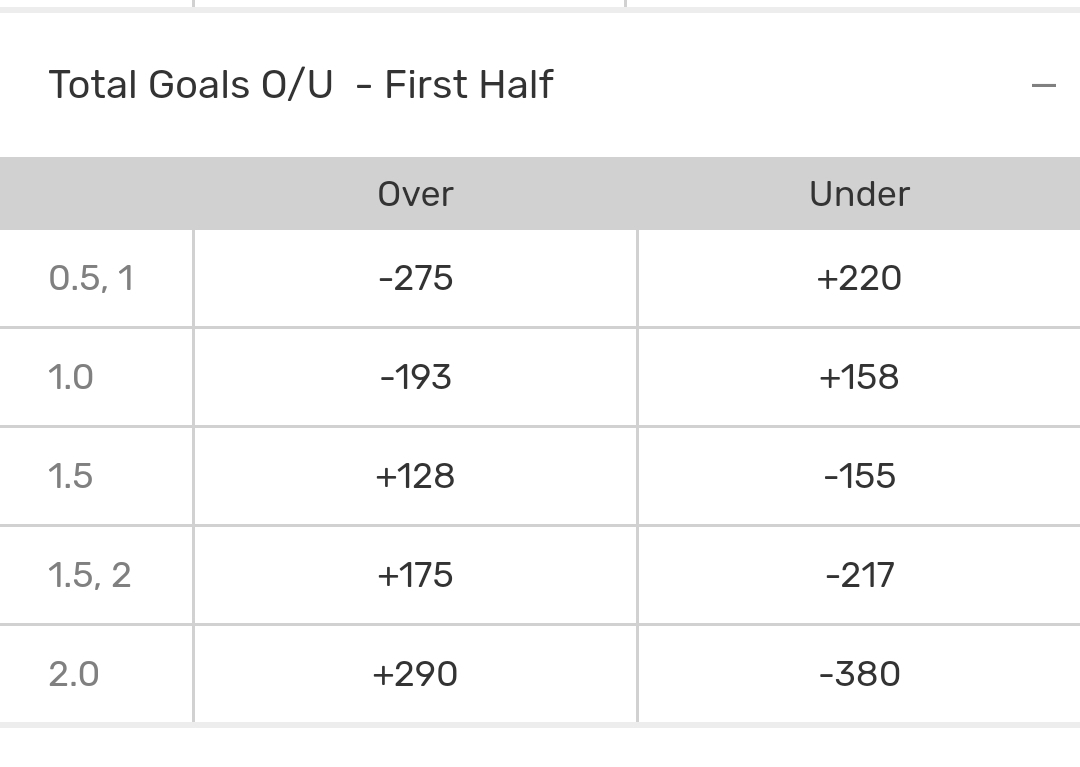1080x767 pixels.
Task: Click the 0.5, 1 line label
Action: 91,278
